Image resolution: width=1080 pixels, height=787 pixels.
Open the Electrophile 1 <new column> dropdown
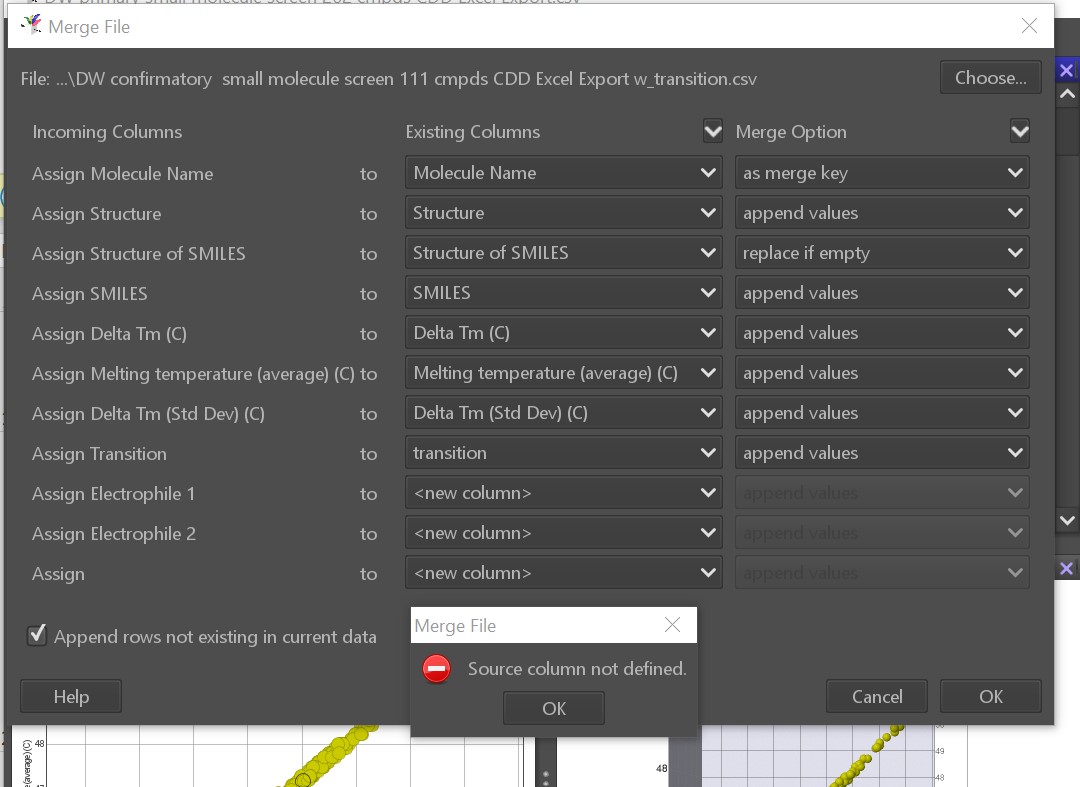563,493
